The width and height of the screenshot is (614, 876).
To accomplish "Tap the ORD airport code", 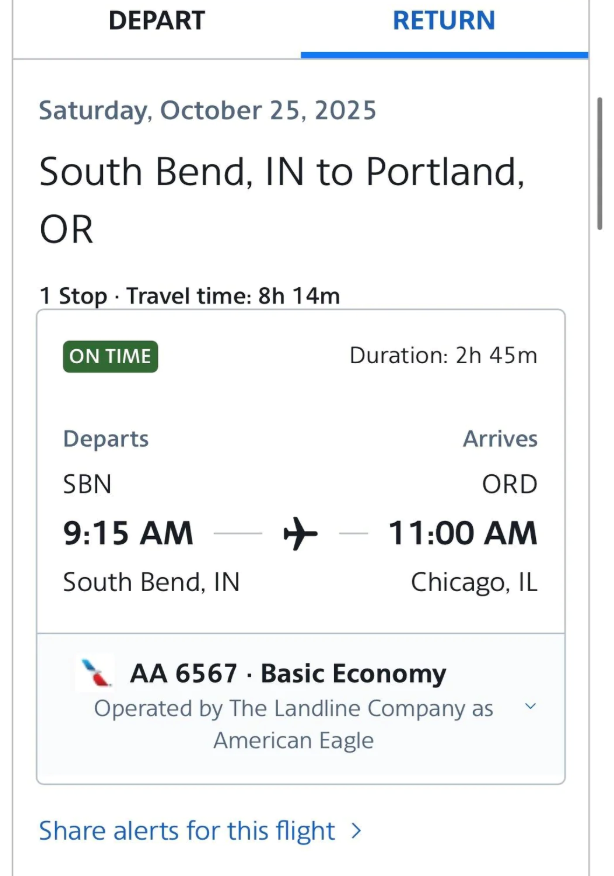I will (511, 484).
